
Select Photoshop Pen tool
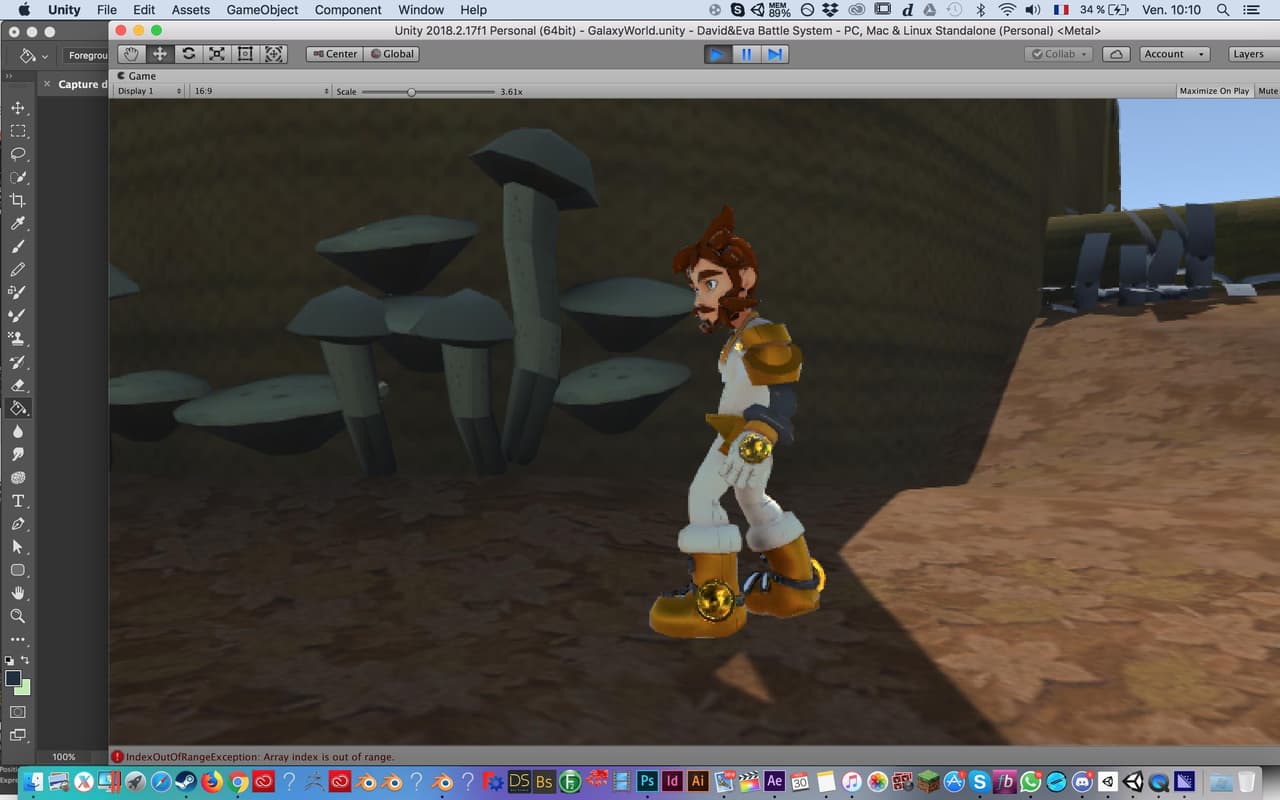pyautogui.click(x=18, y=524)
